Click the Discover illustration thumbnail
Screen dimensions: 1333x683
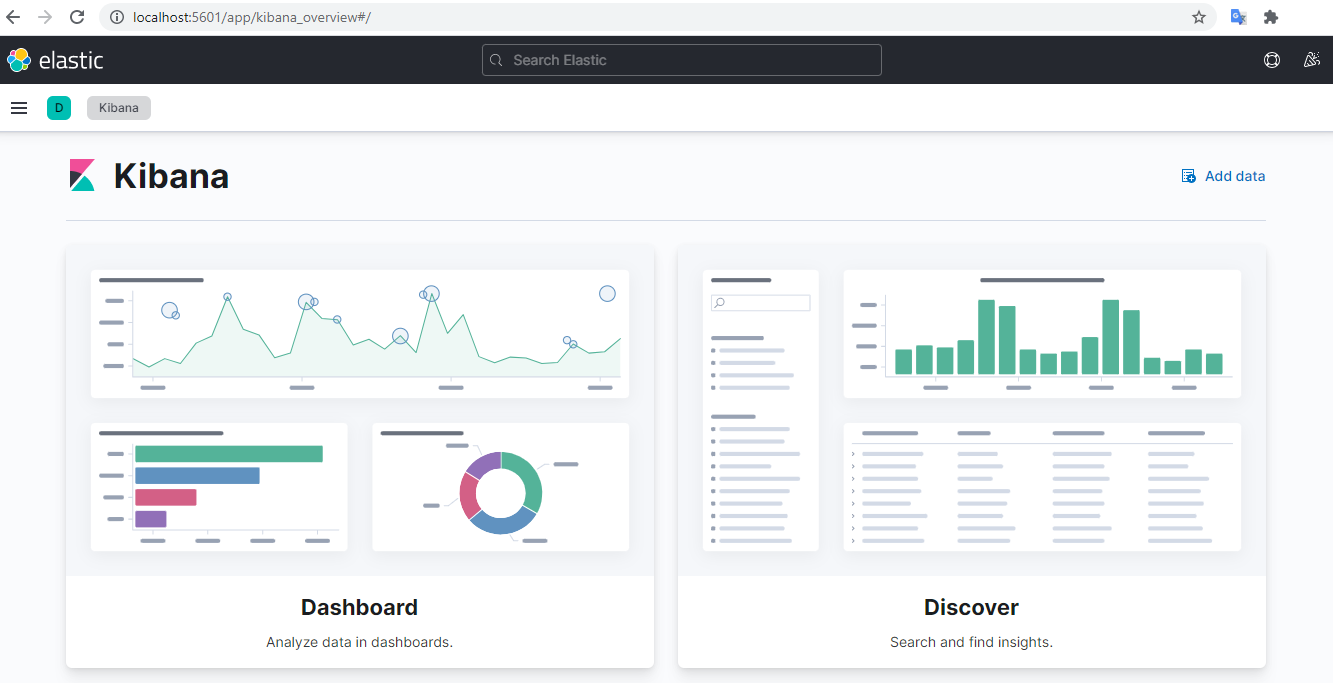972,410
